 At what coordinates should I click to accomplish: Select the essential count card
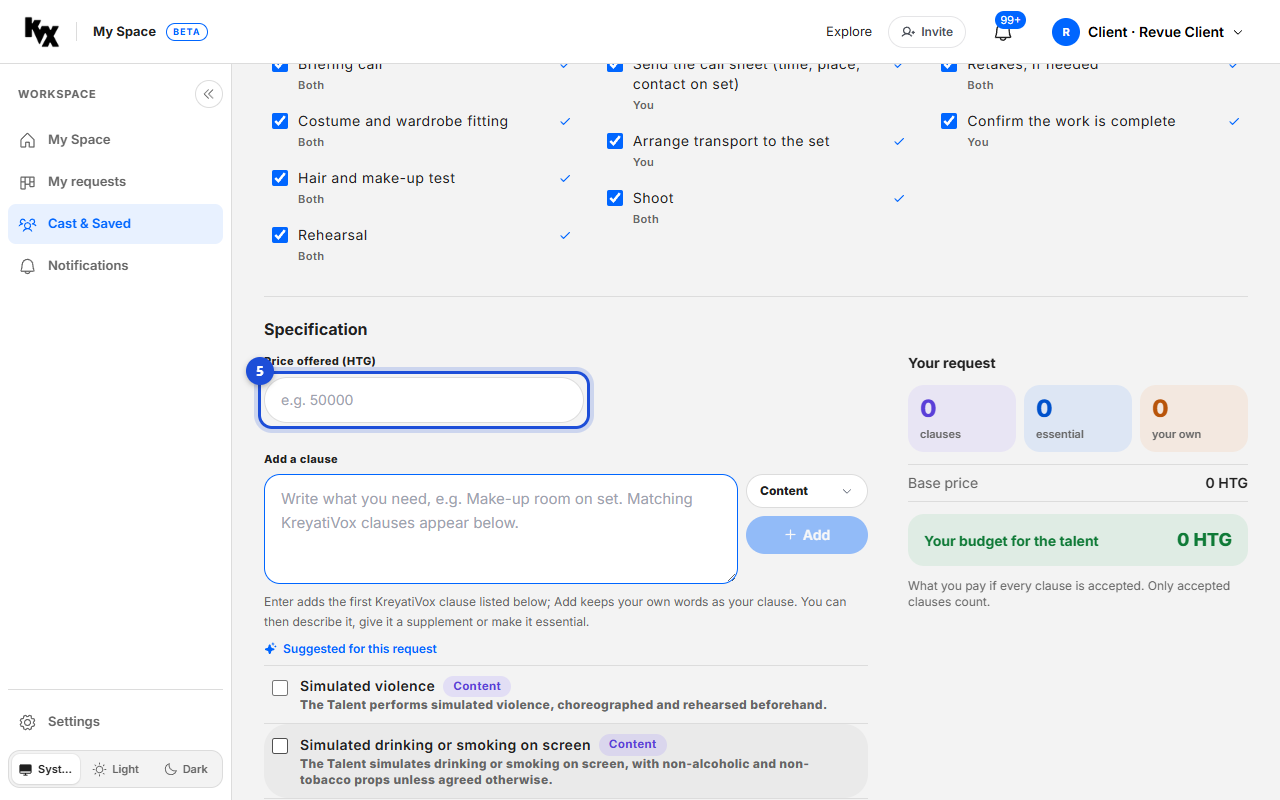(x=1078, y=418)
